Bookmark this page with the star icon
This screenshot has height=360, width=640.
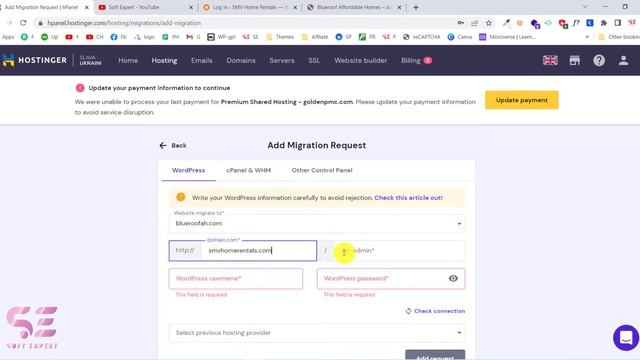(x=489, y=23)
